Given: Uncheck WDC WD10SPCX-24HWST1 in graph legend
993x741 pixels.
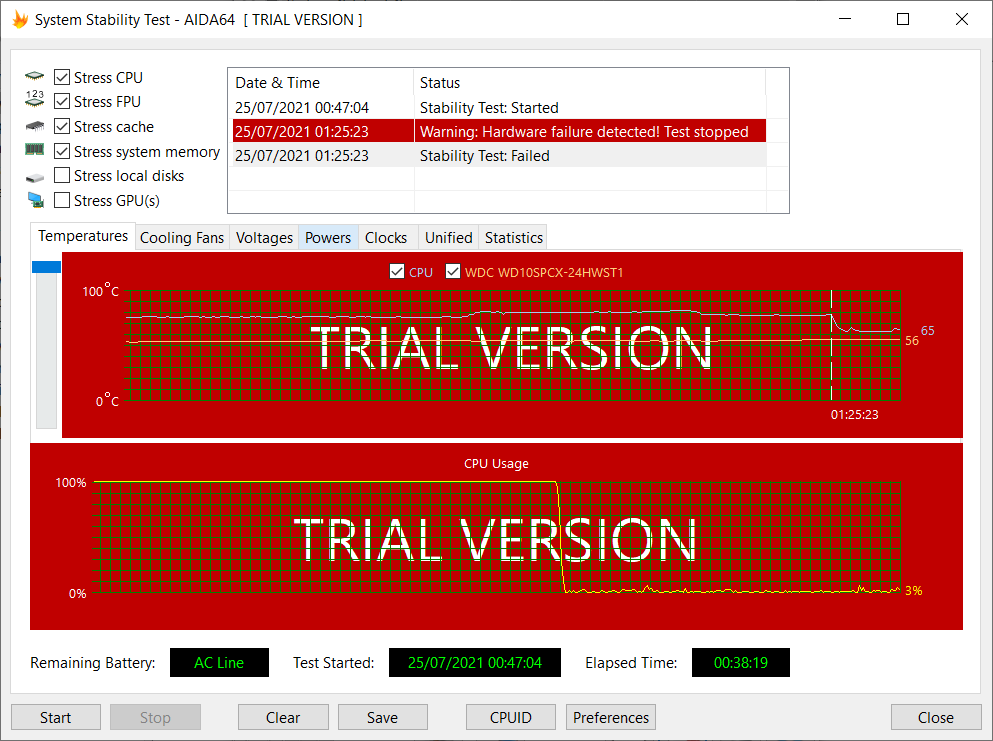Looking at the screenshot, I should click(x=453, y=271).
